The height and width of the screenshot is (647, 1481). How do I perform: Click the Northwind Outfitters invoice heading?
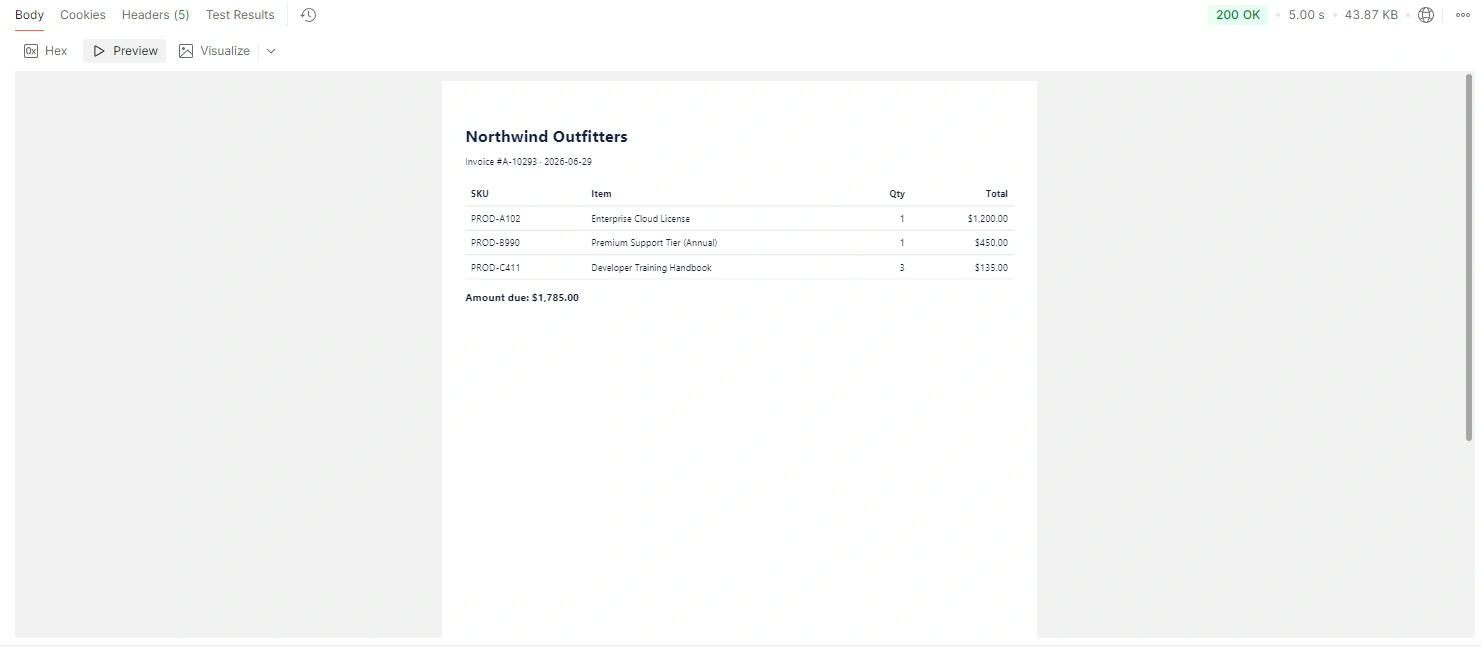pyautogui.click(x=546, y=137)
